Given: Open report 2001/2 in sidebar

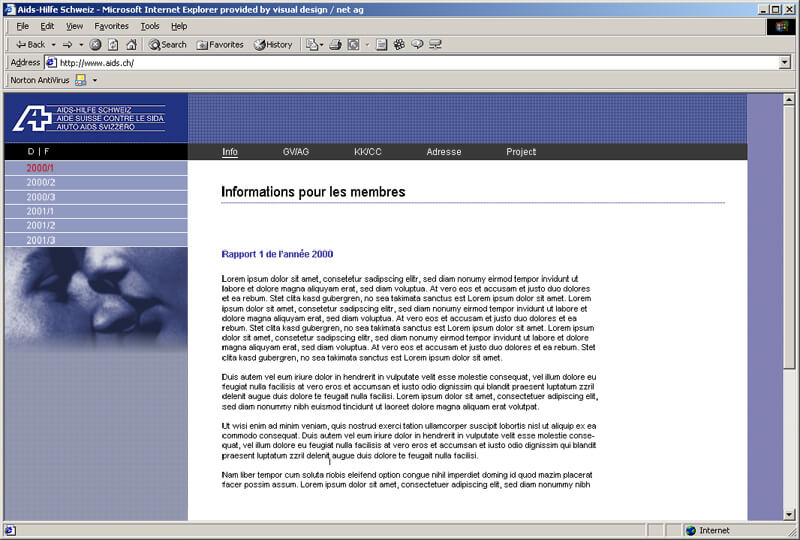Looking at the screenshot, I should (x=96, y=226).
